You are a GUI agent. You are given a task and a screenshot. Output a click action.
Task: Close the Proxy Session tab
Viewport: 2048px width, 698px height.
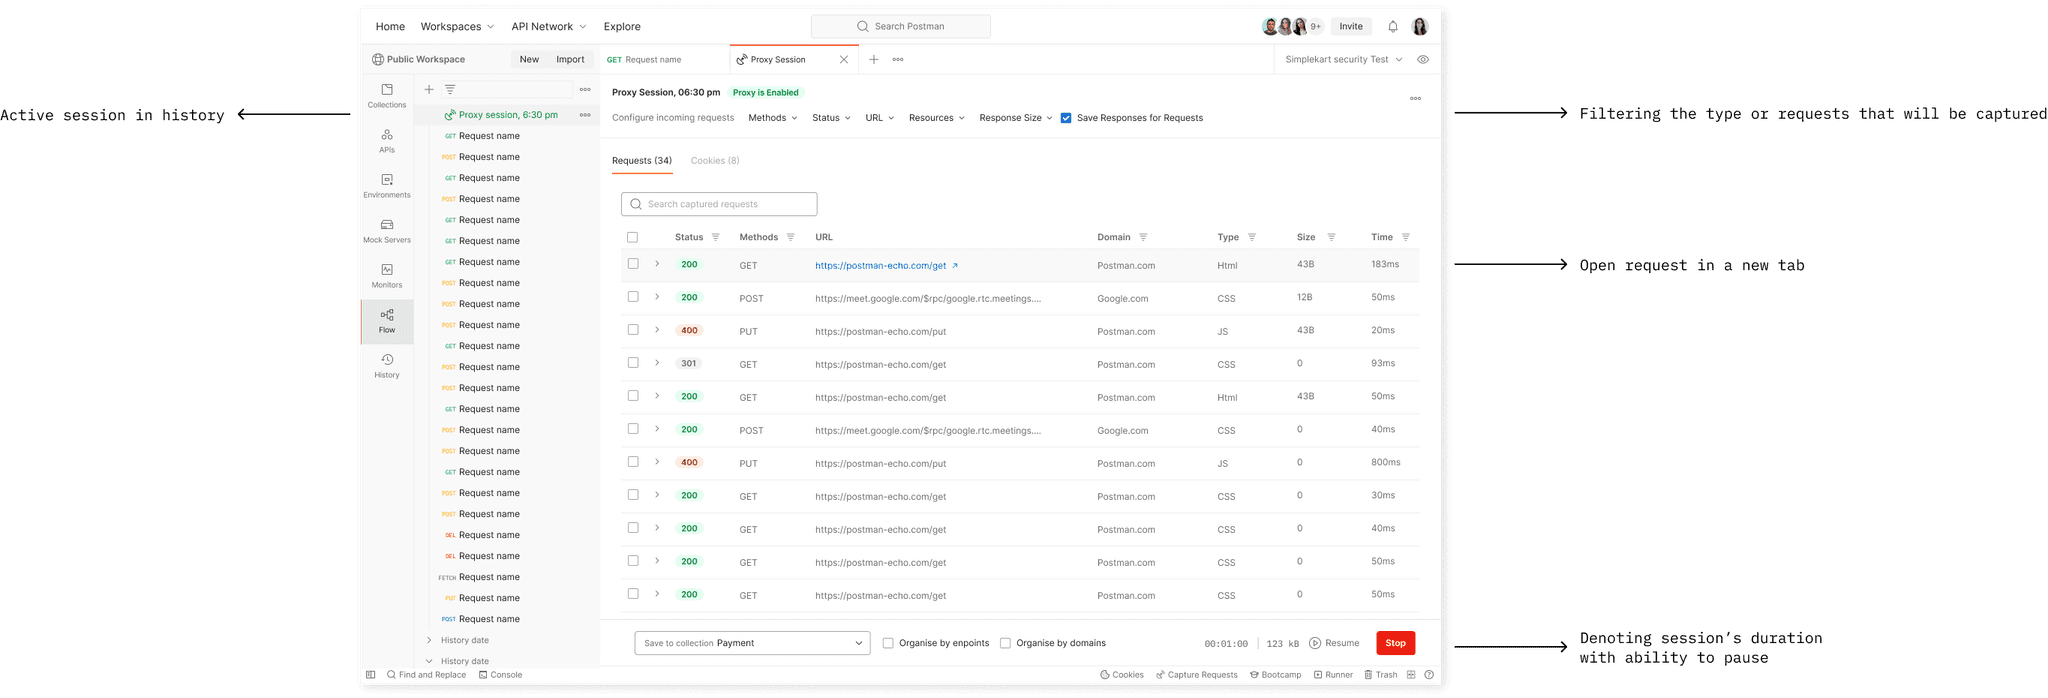tap(844, 60)
